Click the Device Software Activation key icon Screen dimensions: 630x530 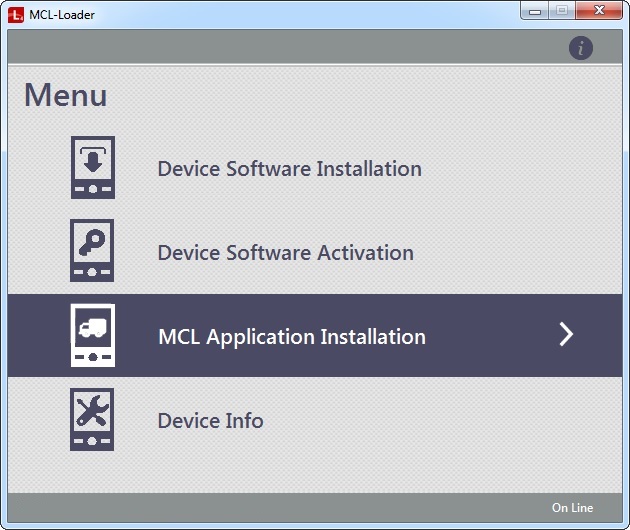93,252
